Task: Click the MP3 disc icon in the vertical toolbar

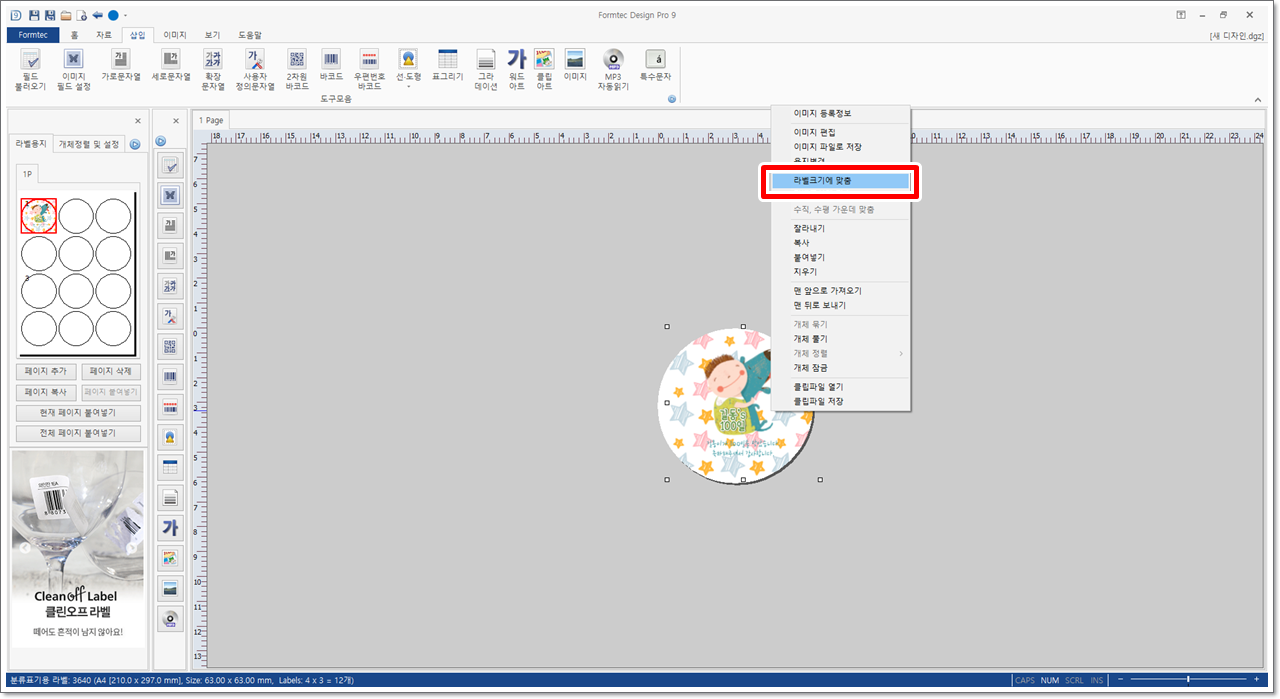Action: pos(170,618)
